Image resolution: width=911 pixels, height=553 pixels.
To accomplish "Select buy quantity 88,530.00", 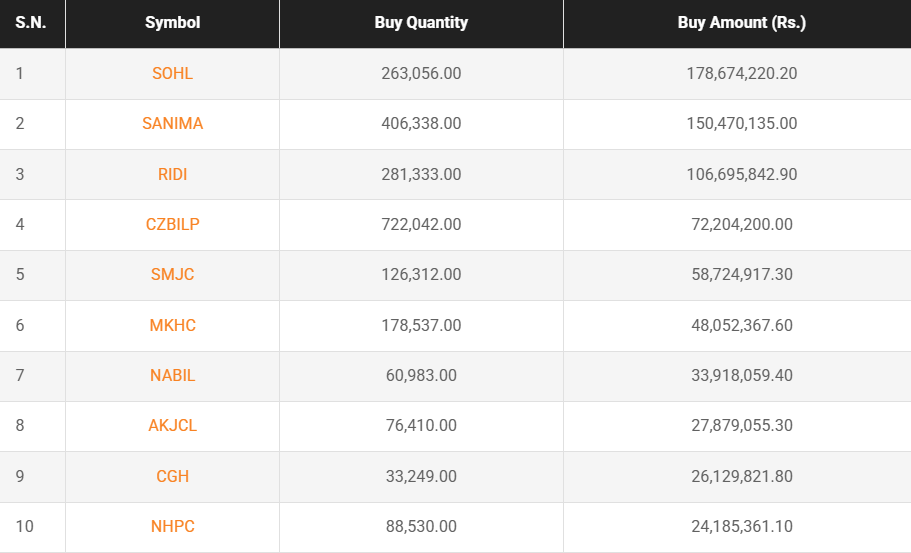I will pyautogui.click(x=421, y=526).
